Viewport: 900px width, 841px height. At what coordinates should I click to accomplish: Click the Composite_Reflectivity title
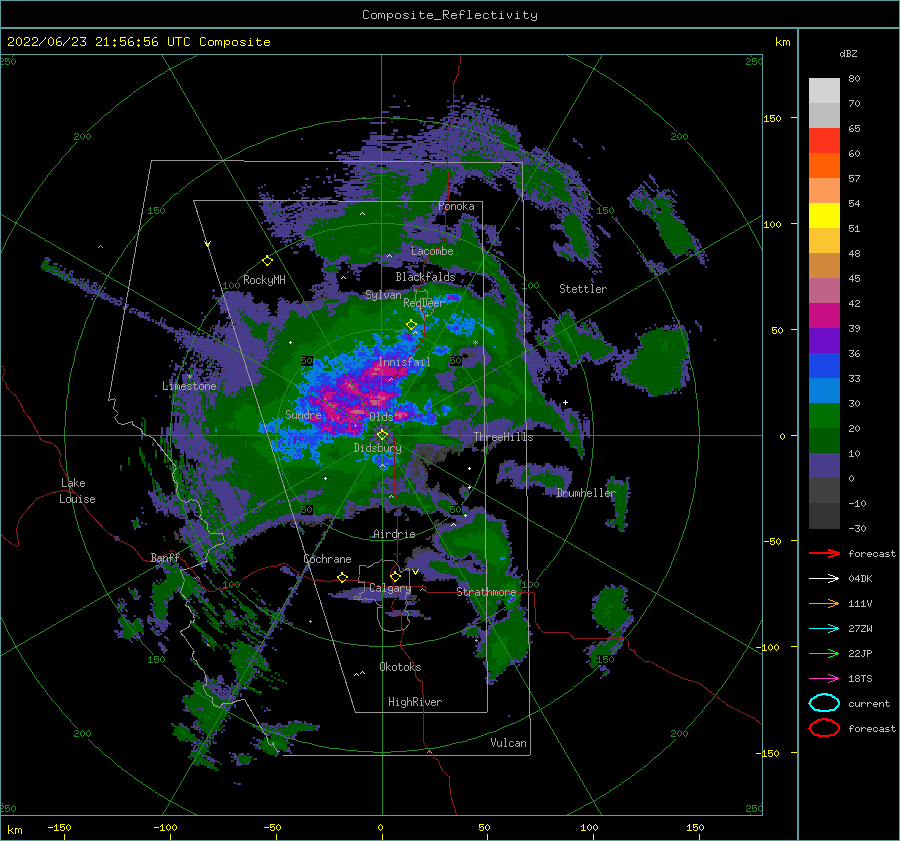pyautogui.click(x=450, y=15)
